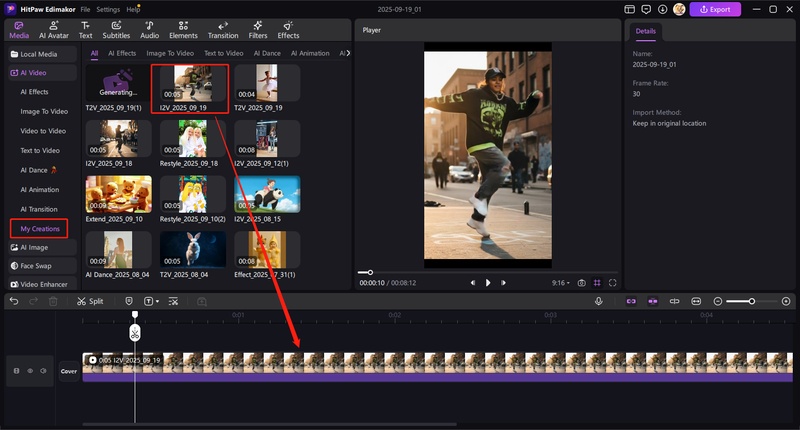Viewport: 800px width, 430px height.
Task: Open Face Swap in sidebar
Action: click(42, 266)
